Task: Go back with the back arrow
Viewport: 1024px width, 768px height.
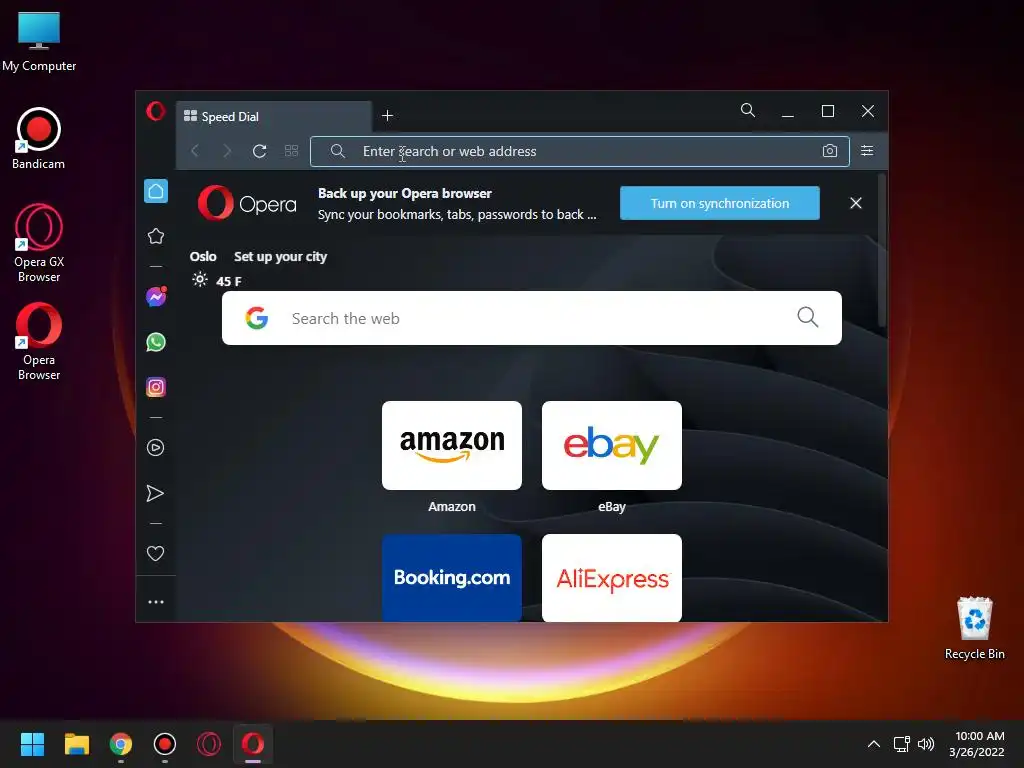Action: coord(195,151)
